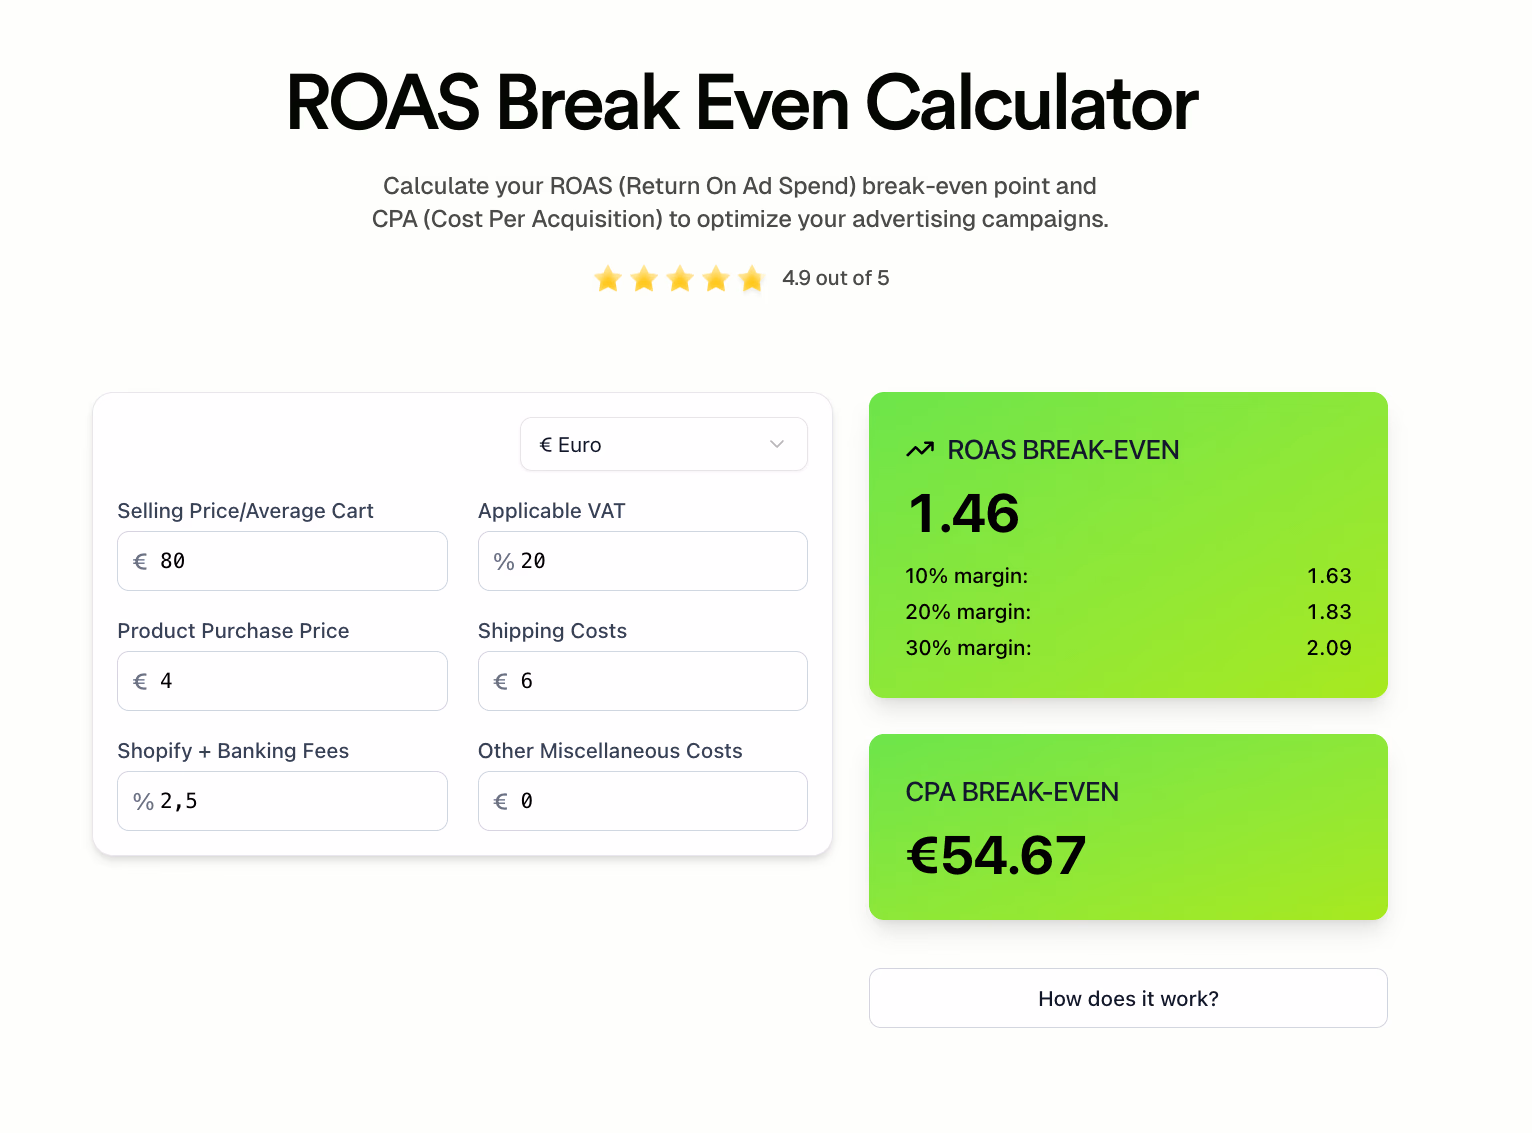Click the ROAS BREAK-EVEN title

click(x=1063, y=450)
